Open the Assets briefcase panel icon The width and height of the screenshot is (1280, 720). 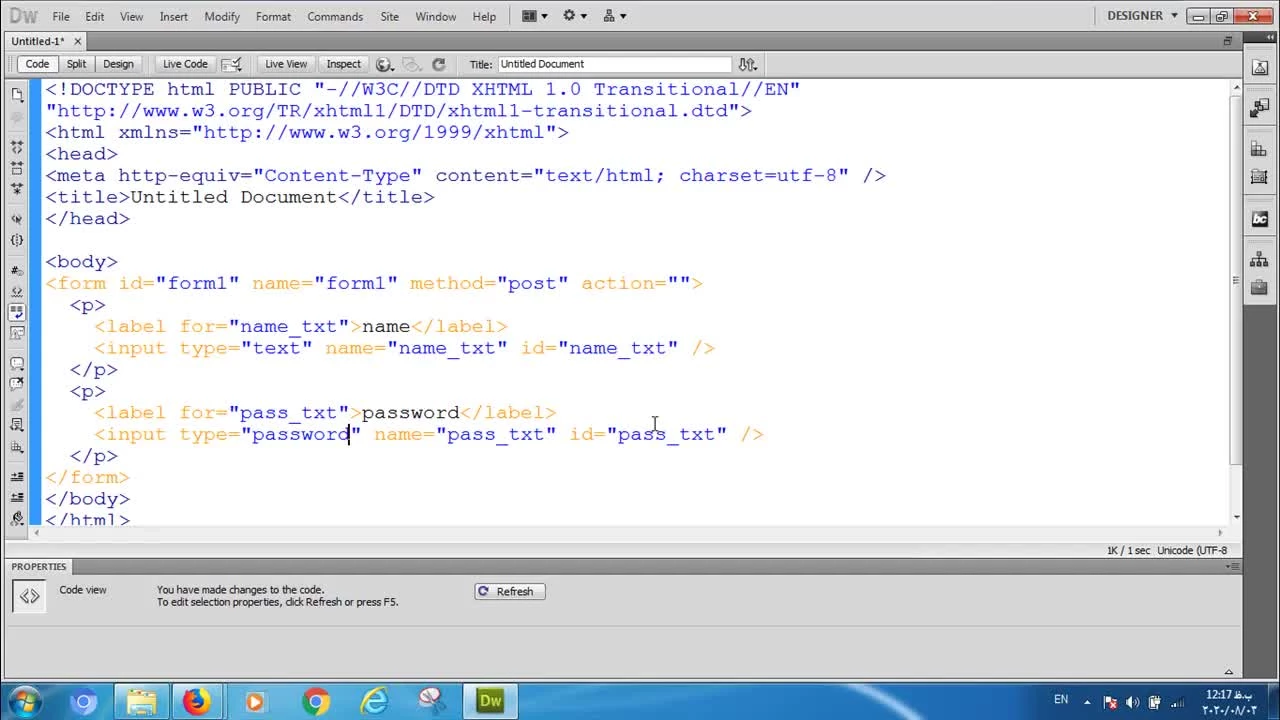coord(1260,288)
